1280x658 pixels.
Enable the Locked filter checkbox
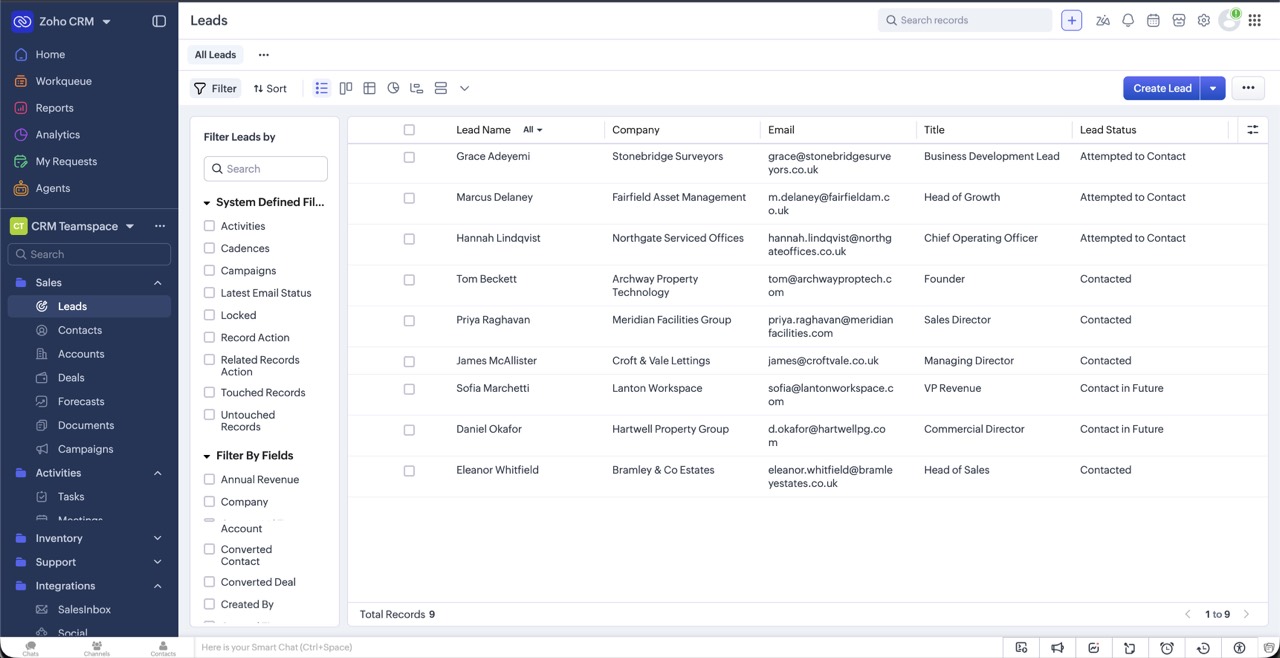[209, 315]
